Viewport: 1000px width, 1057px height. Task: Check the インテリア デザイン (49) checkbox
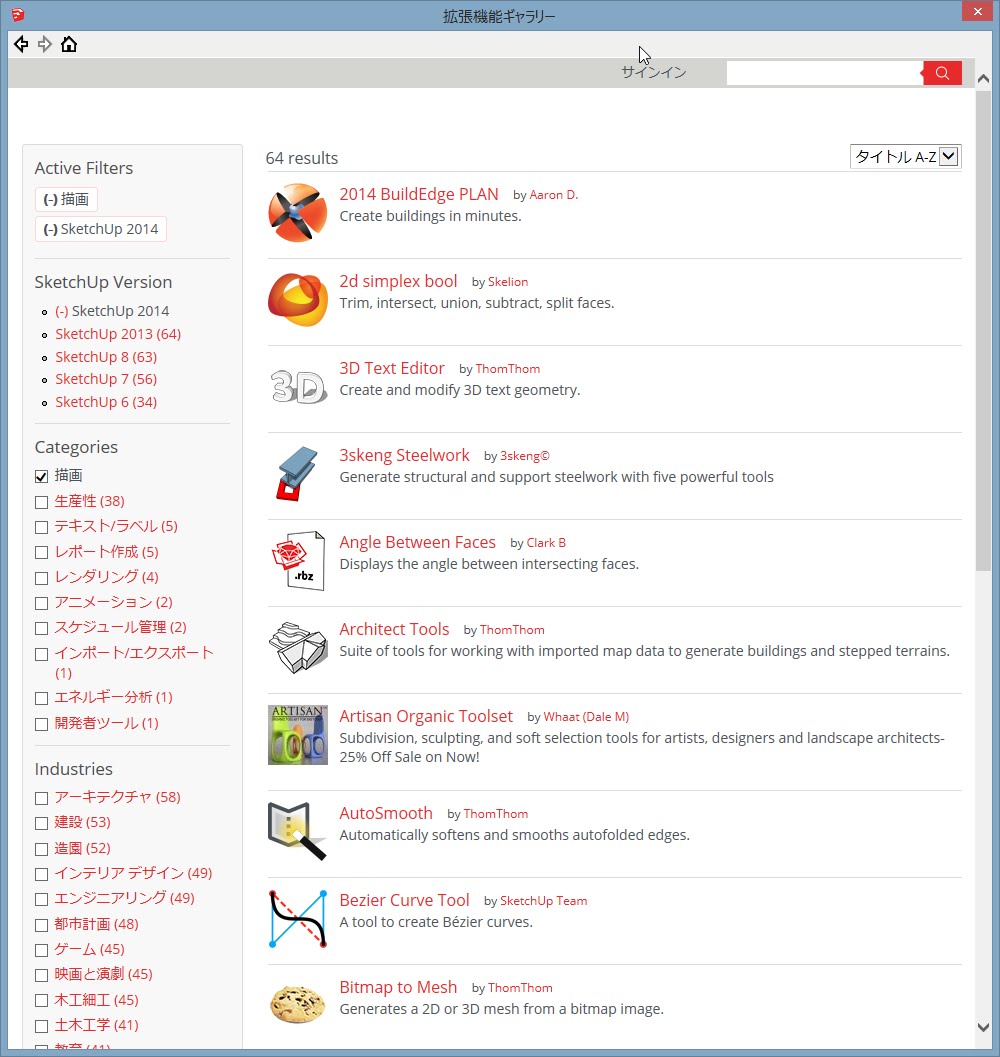click(x=42, y=874)
